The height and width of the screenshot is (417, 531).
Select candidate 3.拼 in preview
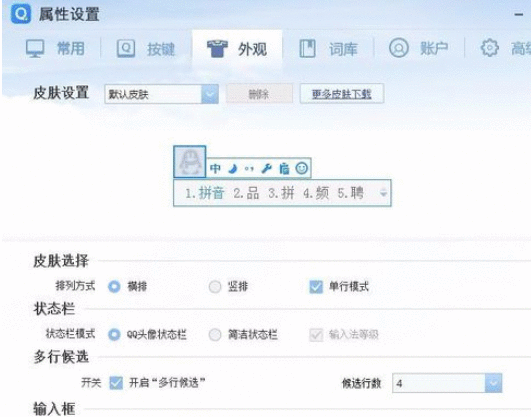point(281,193)
